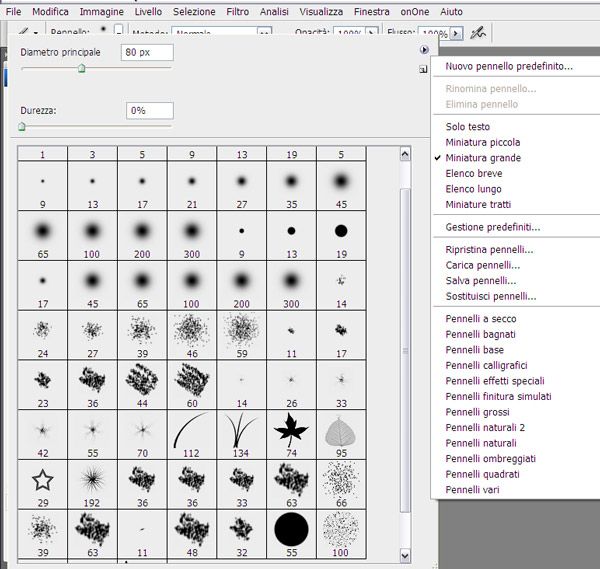This screenshot has height=569, width=600.
Task: Choose the curved stroke brush 112
Action: coord(192,434)
